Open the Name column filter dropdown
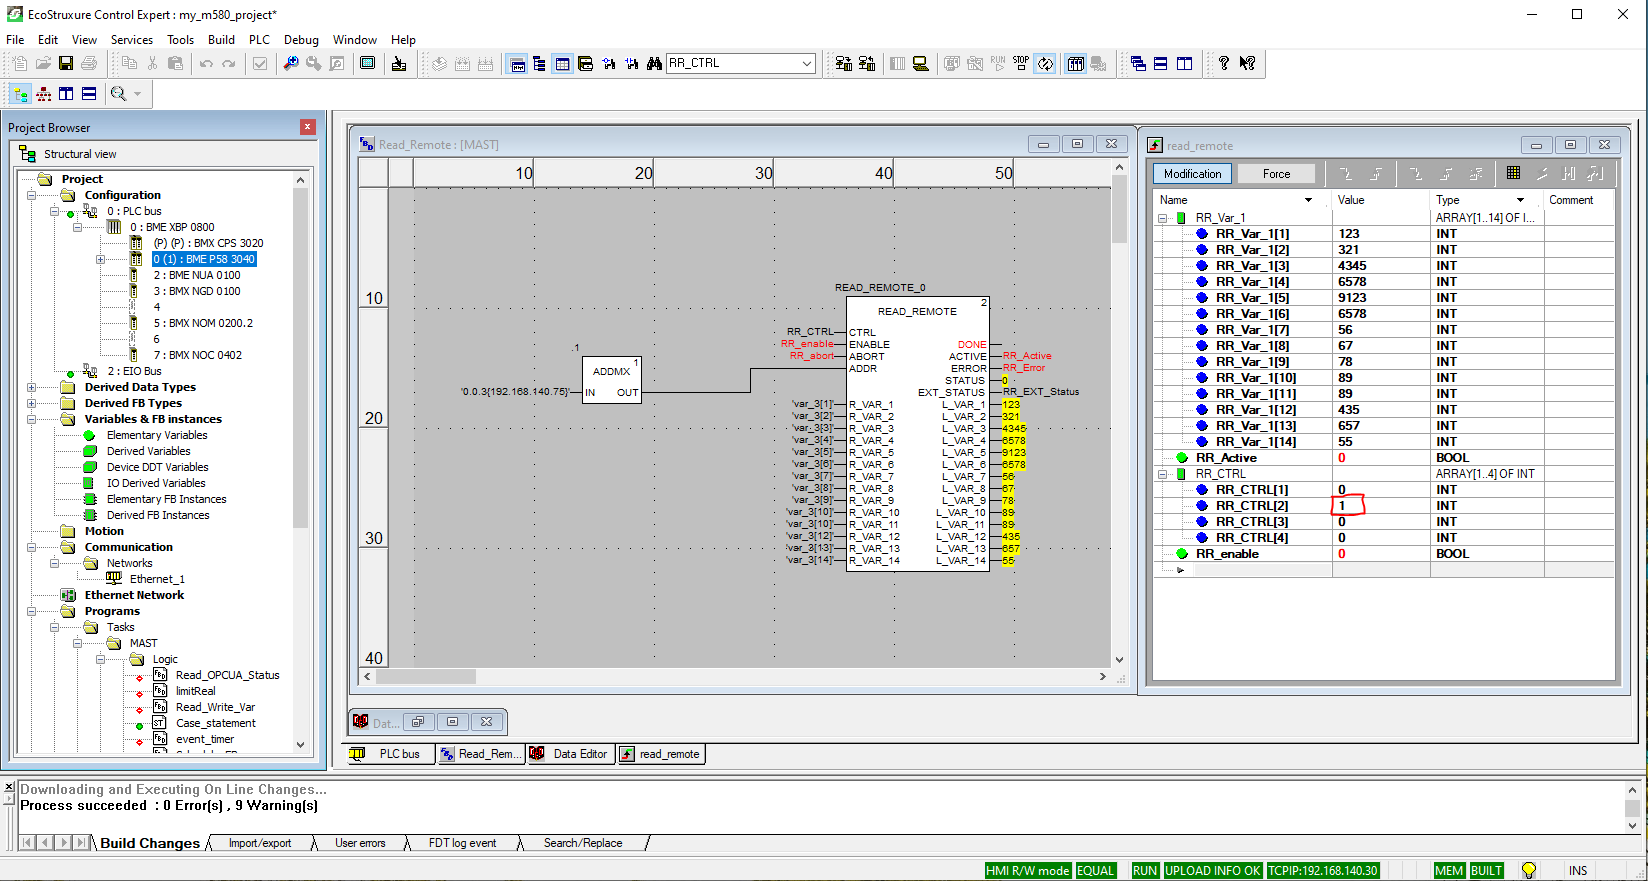 1308,200
